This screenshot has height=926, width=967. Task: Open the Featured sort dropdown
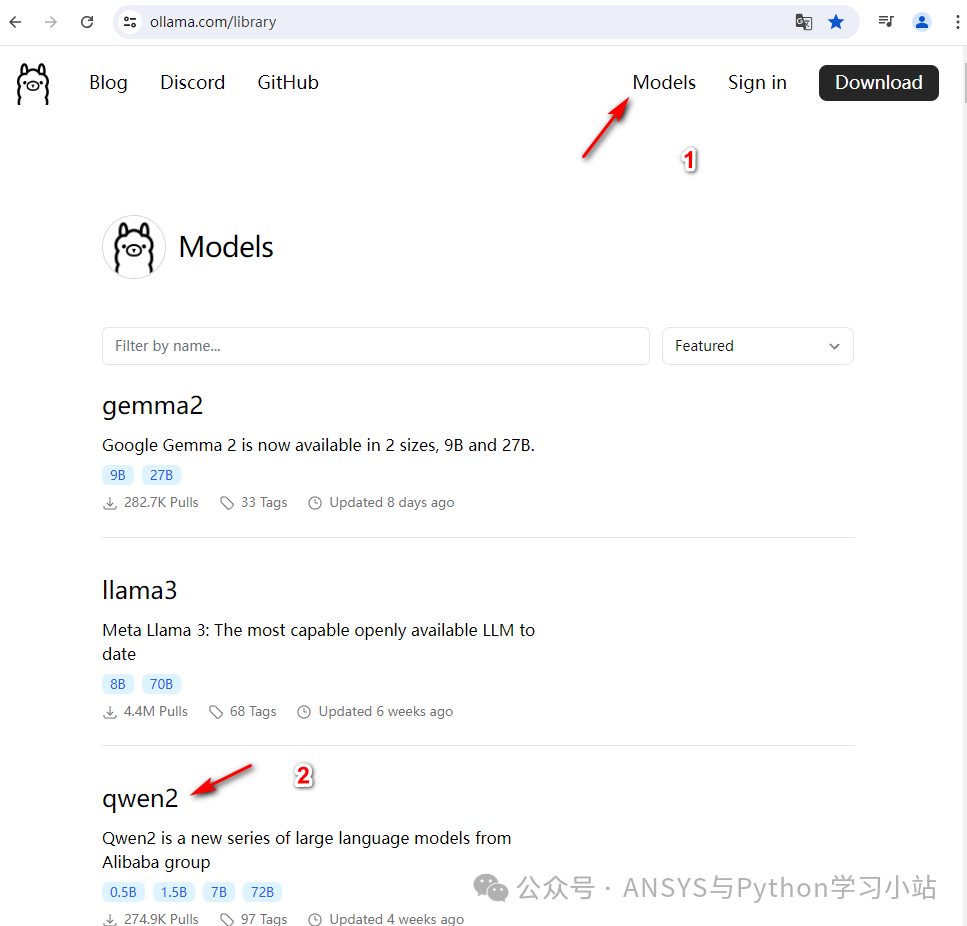pos(758,346)
